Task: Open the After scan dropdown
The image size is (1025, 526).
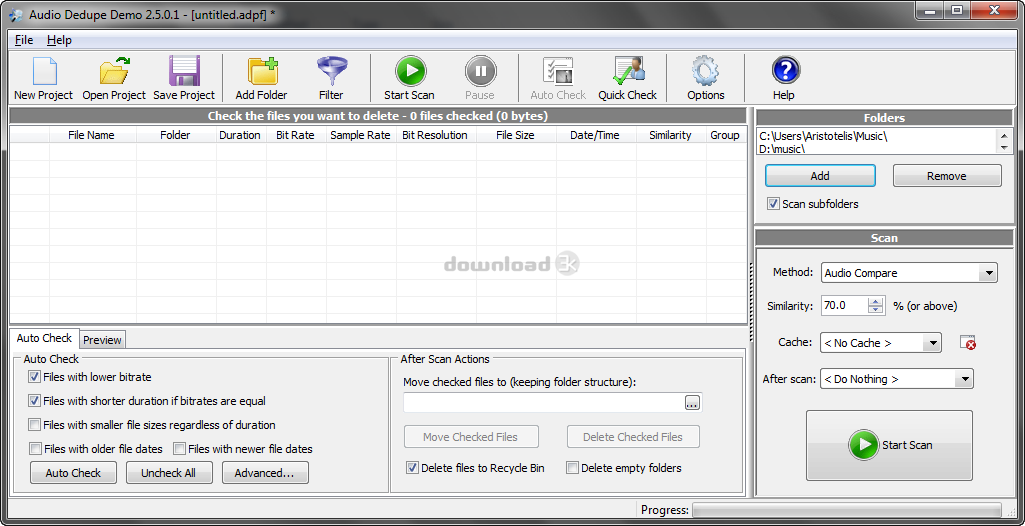Action: (897, 379)
